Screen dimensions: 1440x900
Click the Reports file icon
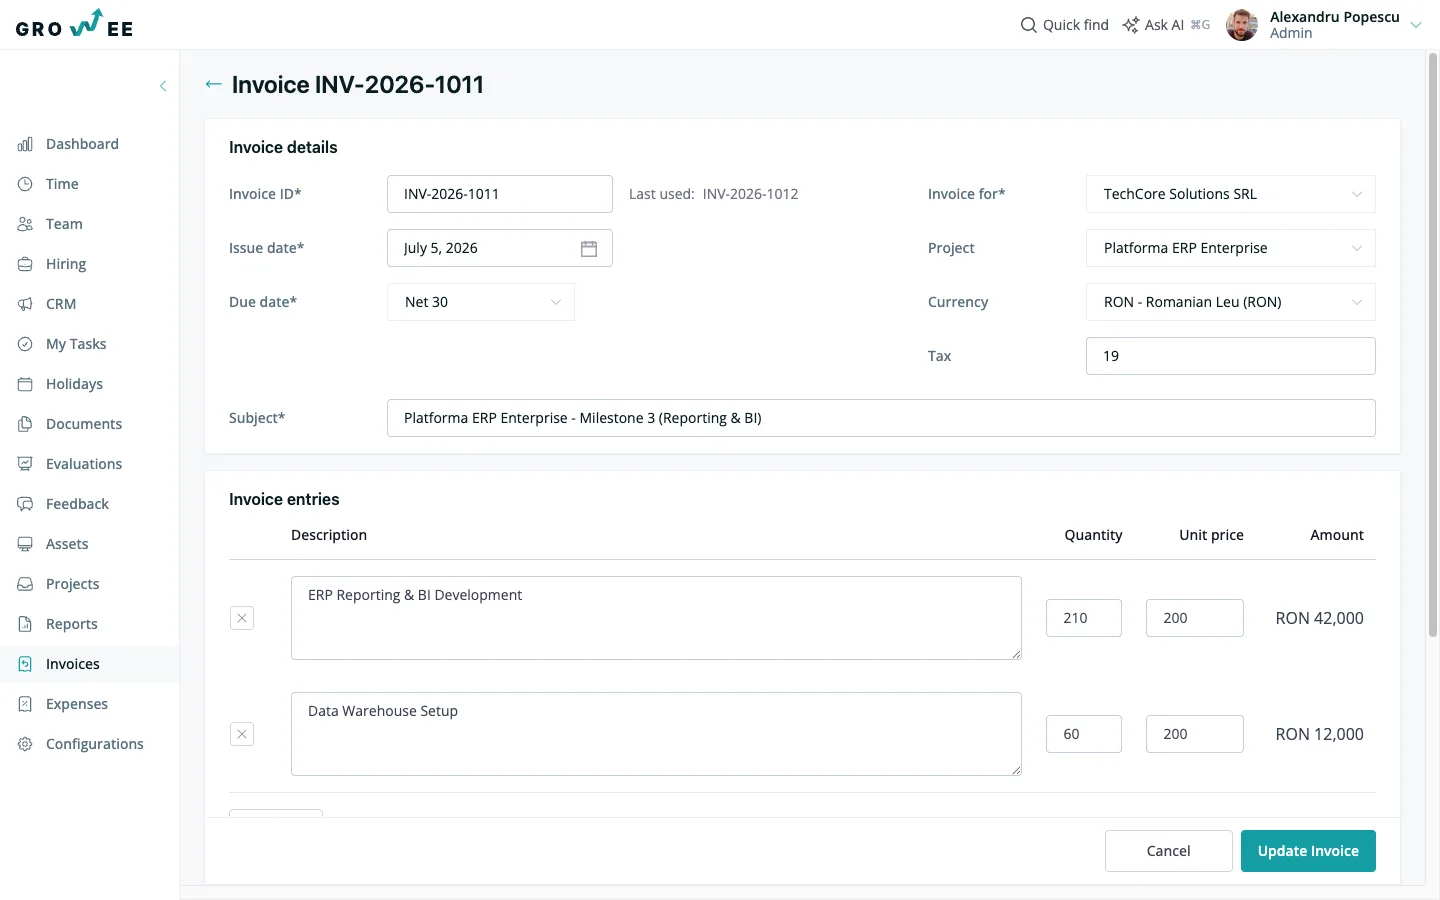(x=25, y=624)
